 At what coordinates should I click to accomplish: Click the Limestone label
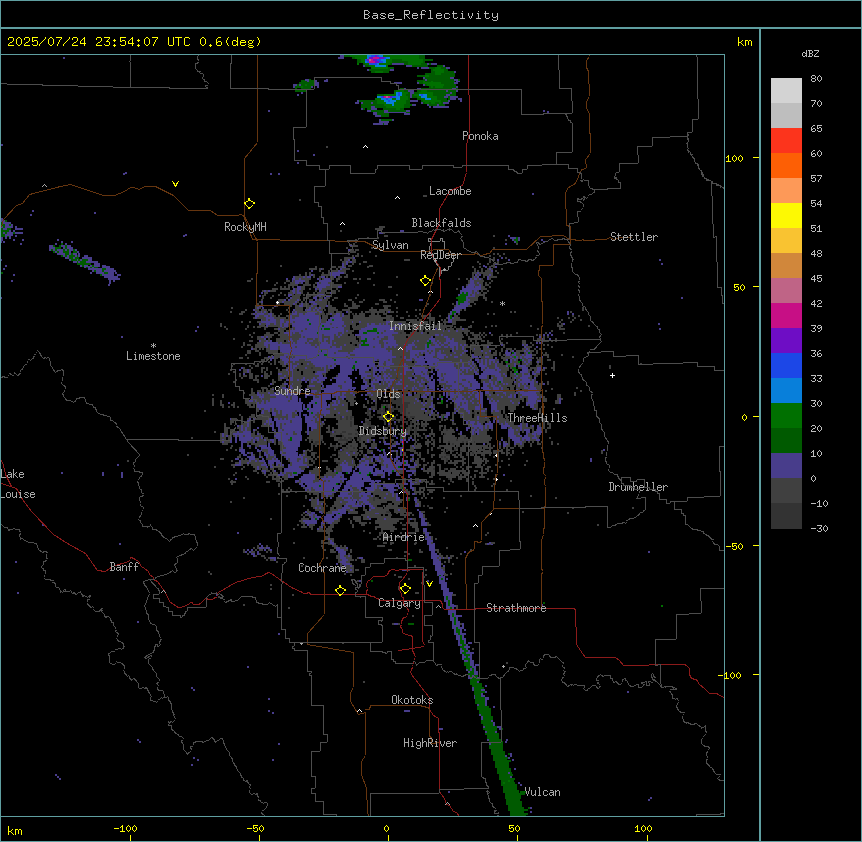(x=153, y=356)
